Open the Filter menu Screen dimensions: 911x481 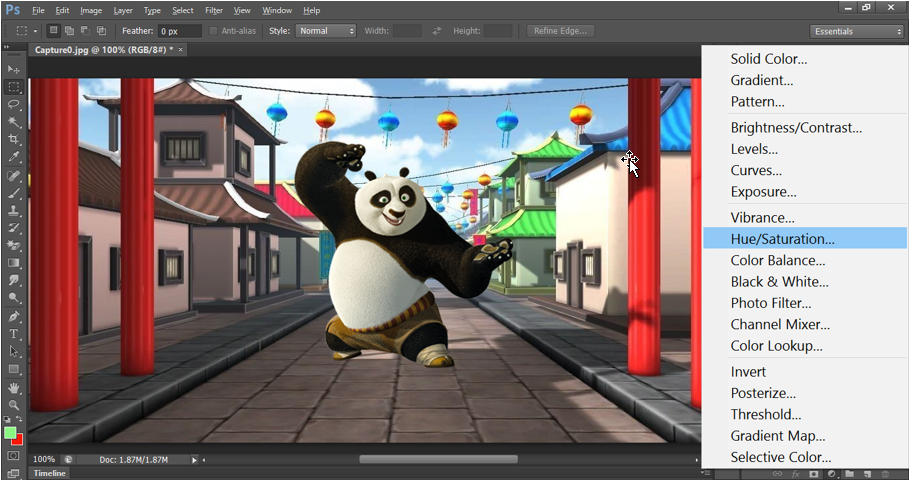click(x=214, y=10)
